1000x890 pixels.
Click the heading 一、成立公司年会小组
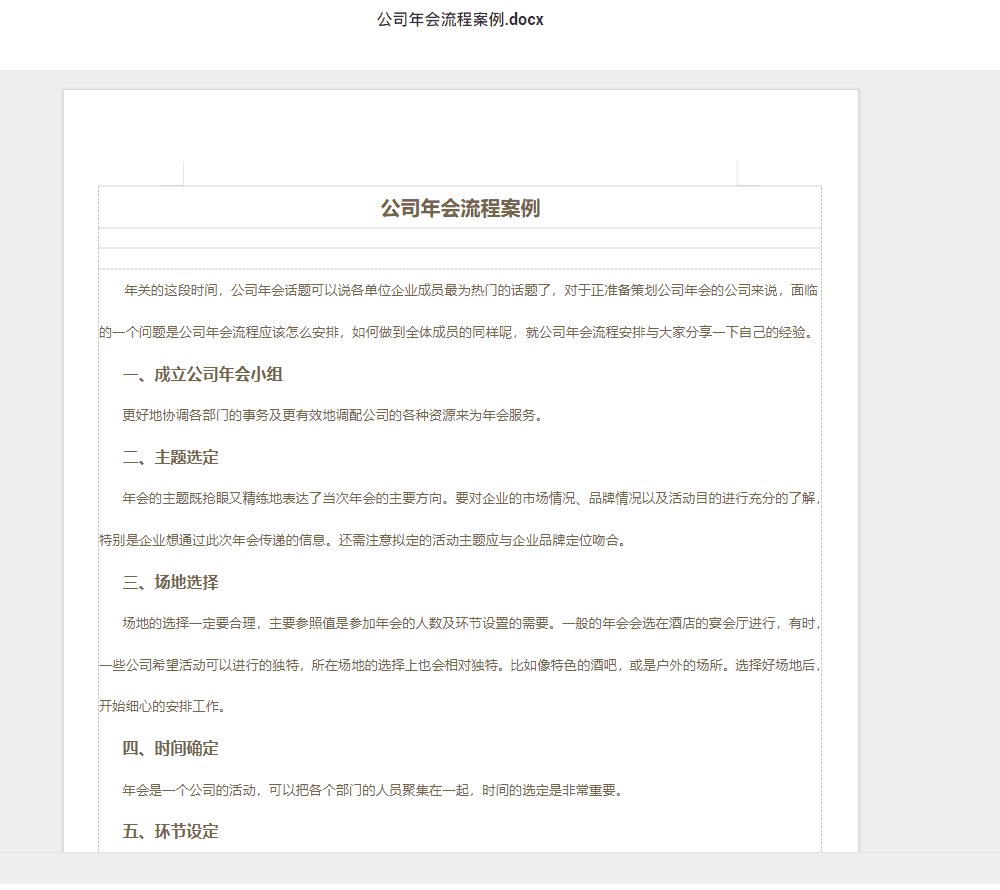[x=202, y=374]
